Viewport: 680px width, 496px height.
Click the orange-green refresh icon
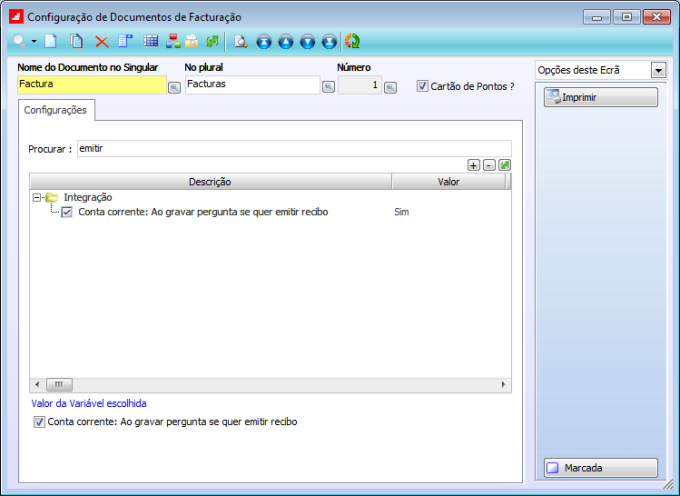[352, 42]
